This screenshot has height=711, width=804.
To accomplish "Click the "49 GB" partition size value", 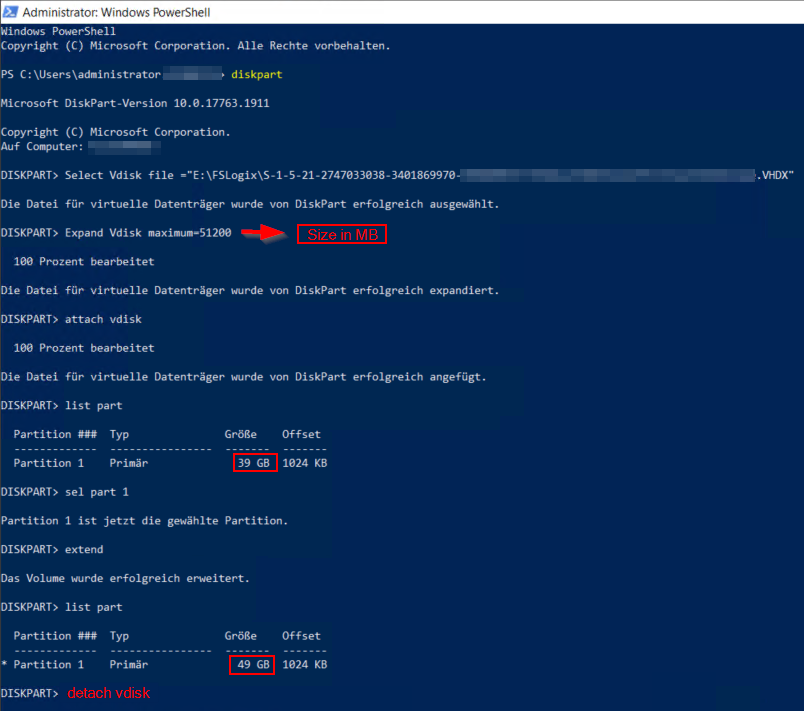I will pos(254,664).
